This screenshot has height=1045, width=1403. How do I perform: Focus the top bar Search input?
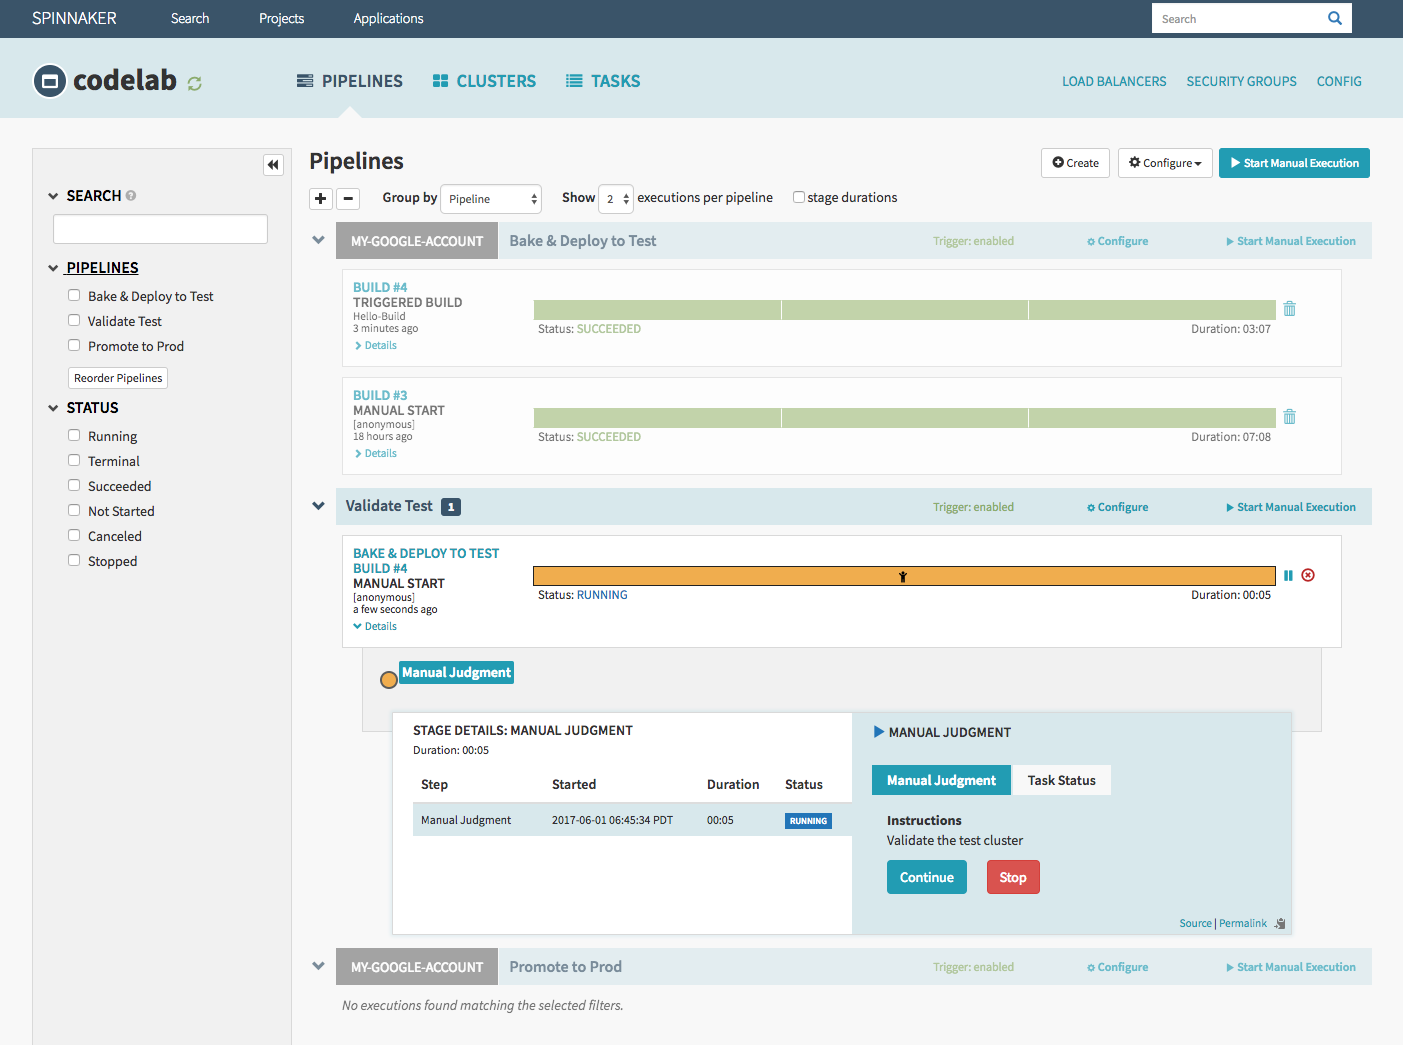coord(1236,18)
